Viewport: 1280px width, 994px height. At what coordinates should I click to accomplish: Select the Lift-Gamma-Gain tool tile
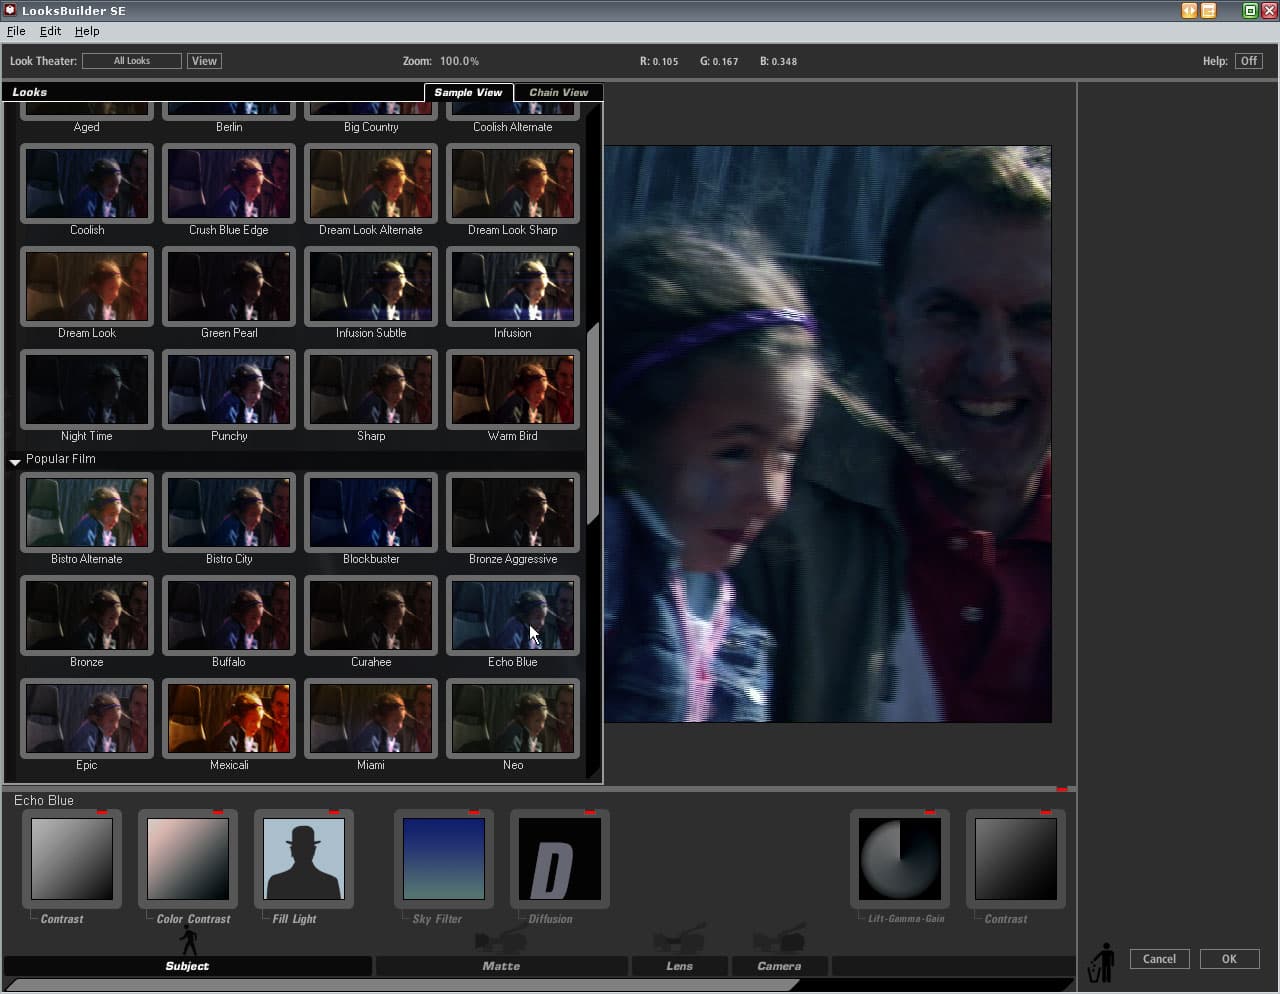pos(900,859)
